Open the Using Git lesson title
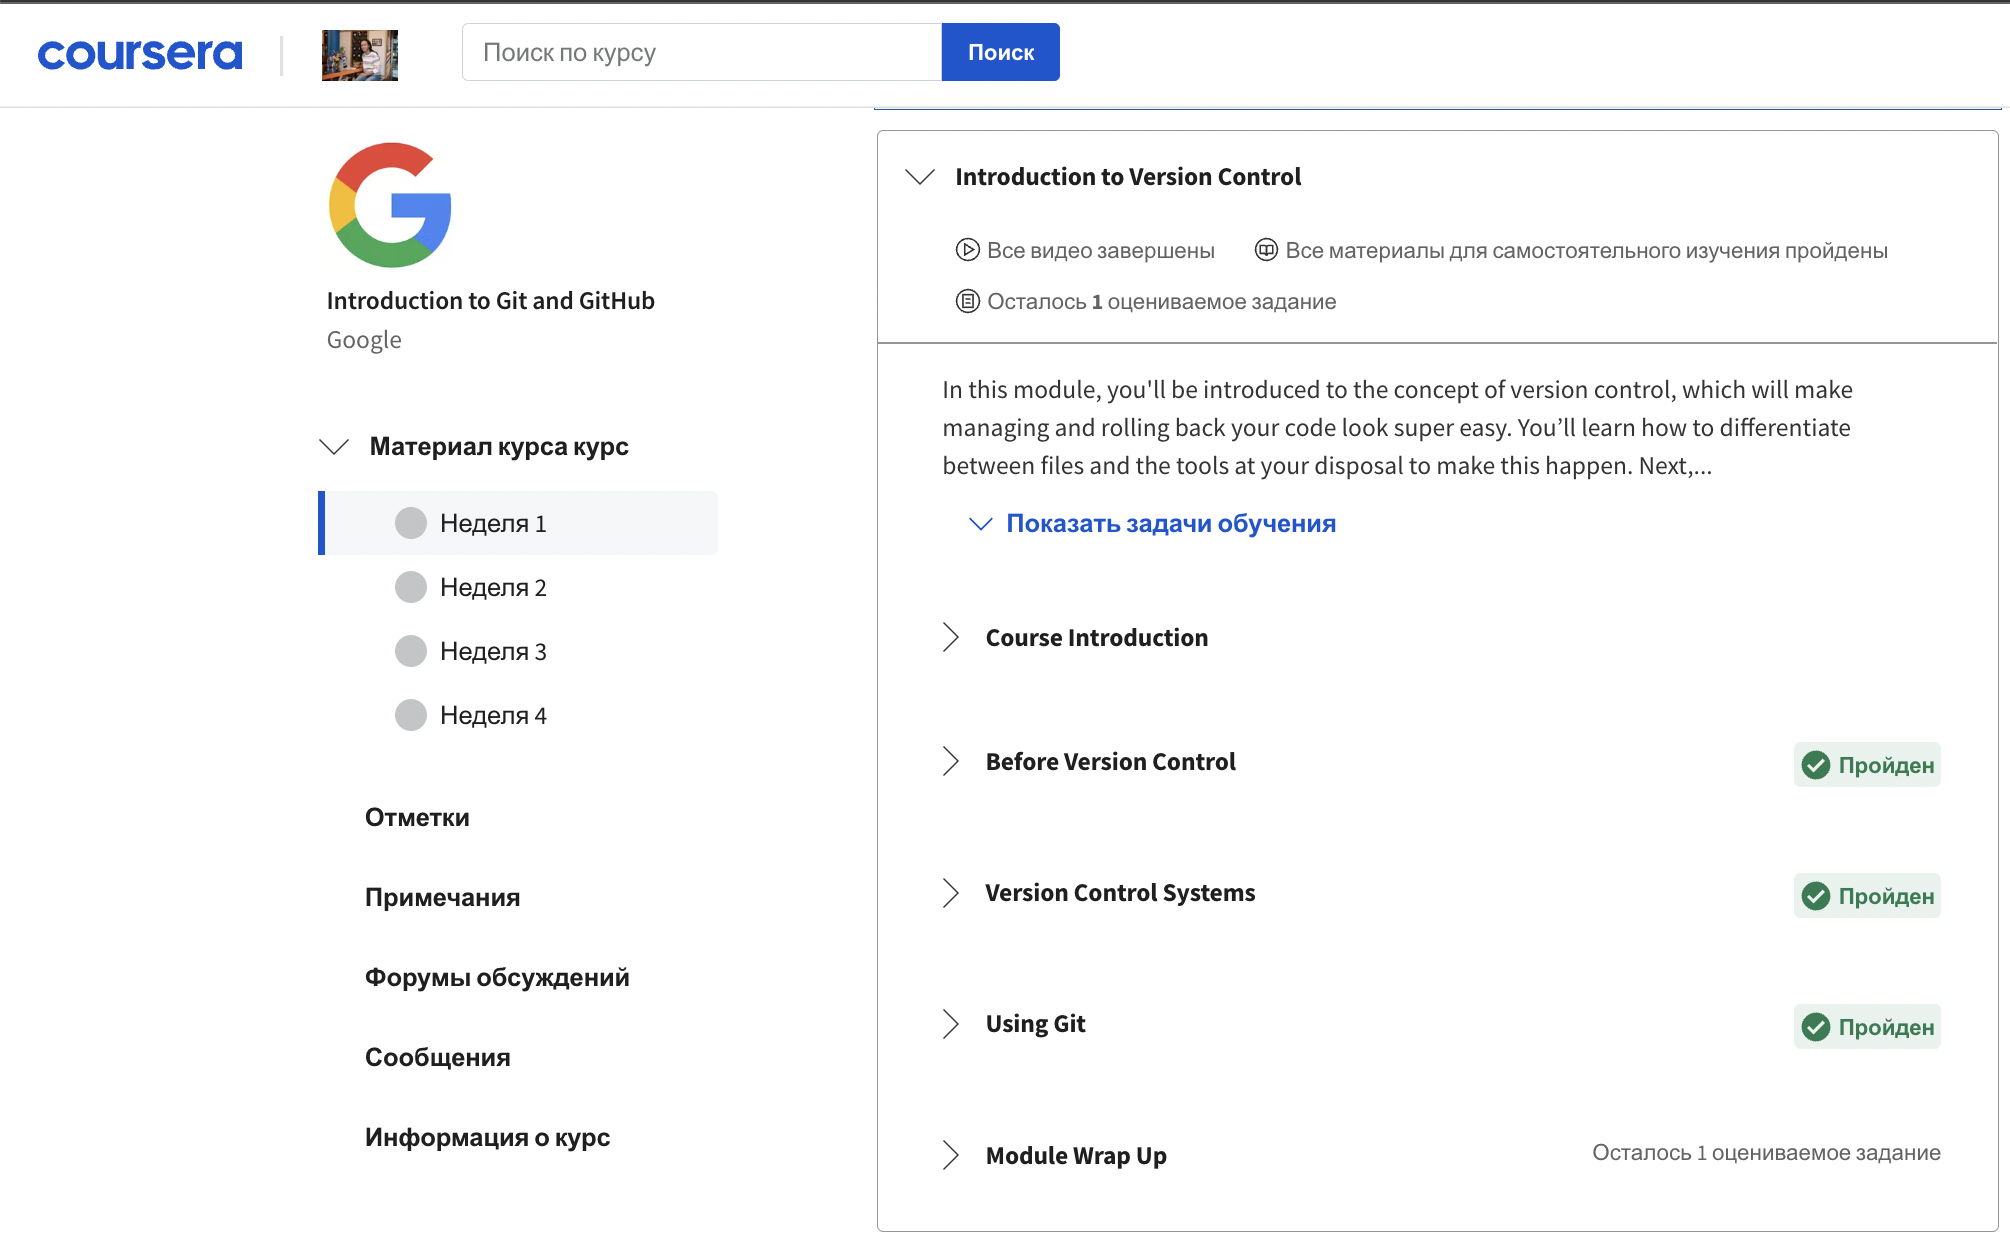This screenshot has width=2010, height=1244. pyautogui.click(x=1035, y=1023)
